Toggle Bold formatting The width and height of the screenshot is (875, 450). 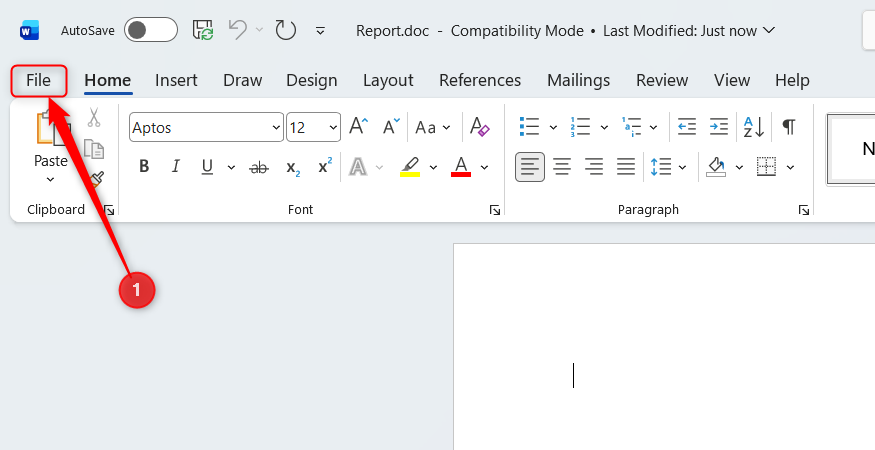click(x=144, y=166)
